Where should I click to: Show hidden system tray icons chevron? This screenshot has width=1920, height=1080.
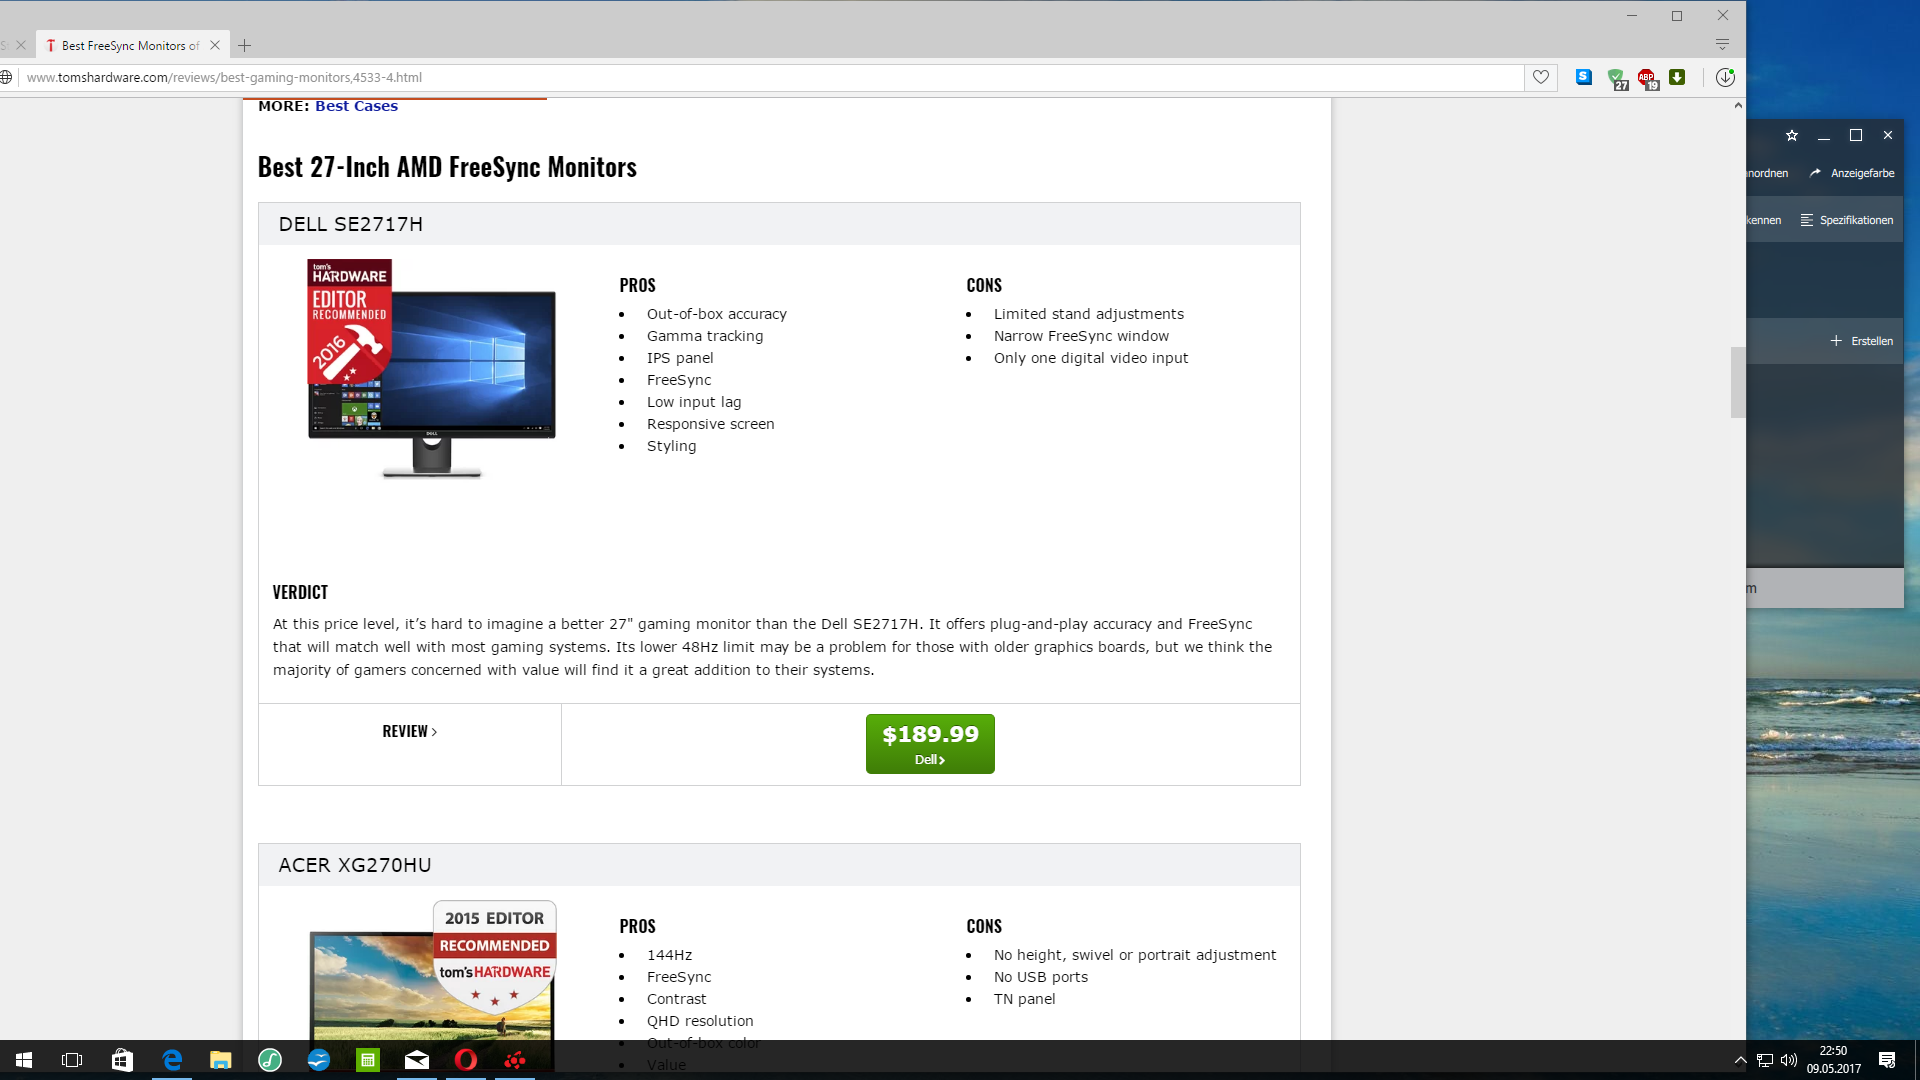click(x=1740, y=1060)
